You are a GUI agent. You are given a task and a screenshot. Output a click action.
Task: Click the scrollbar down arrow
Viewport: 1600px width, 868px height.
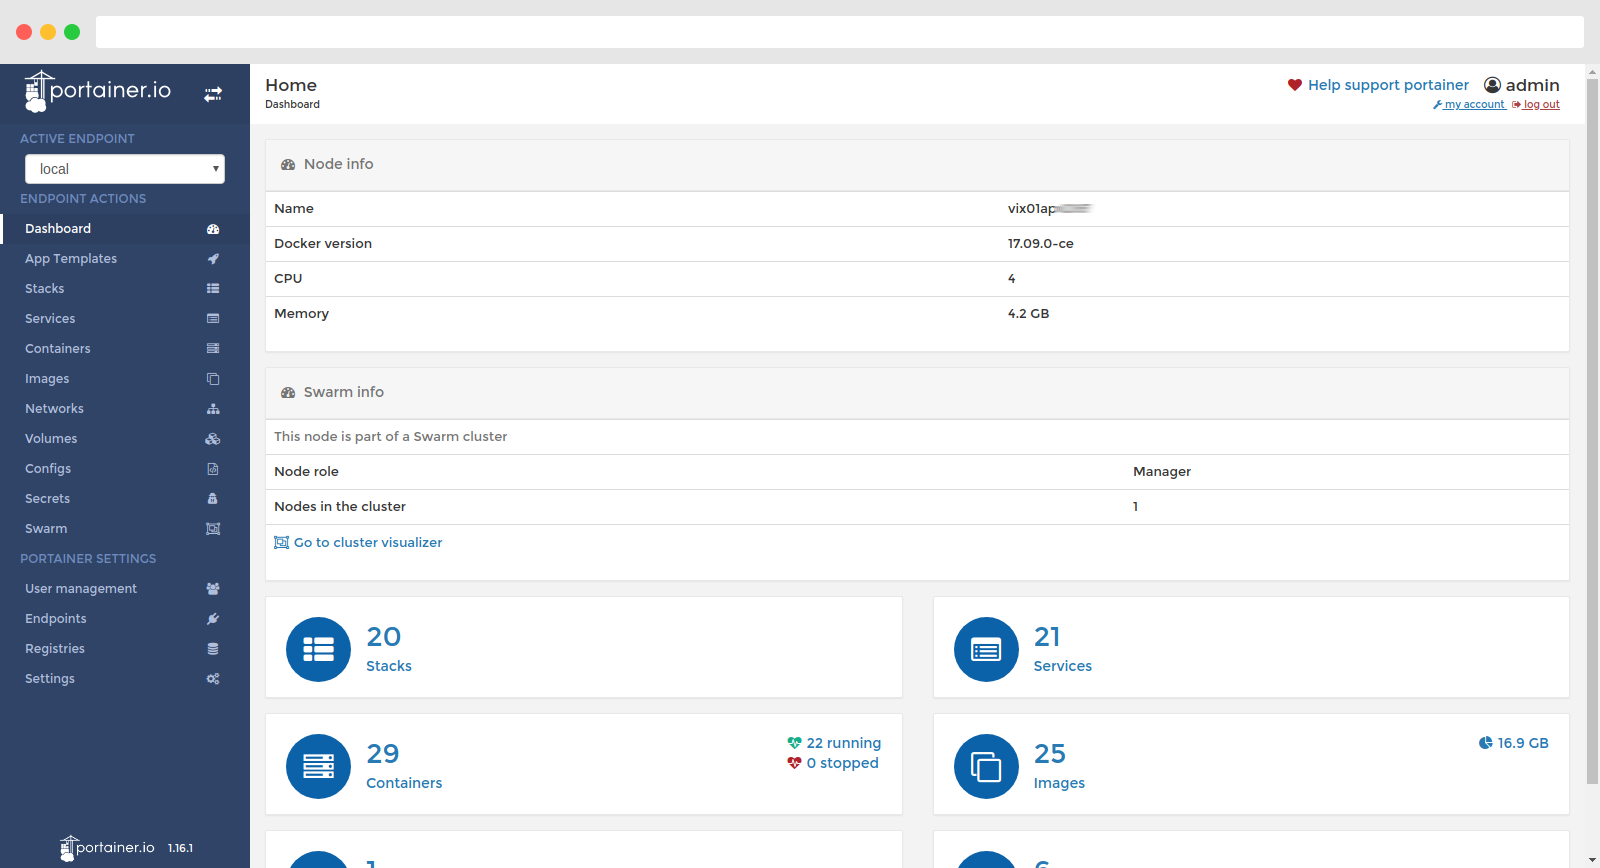tap(1592, 860)
